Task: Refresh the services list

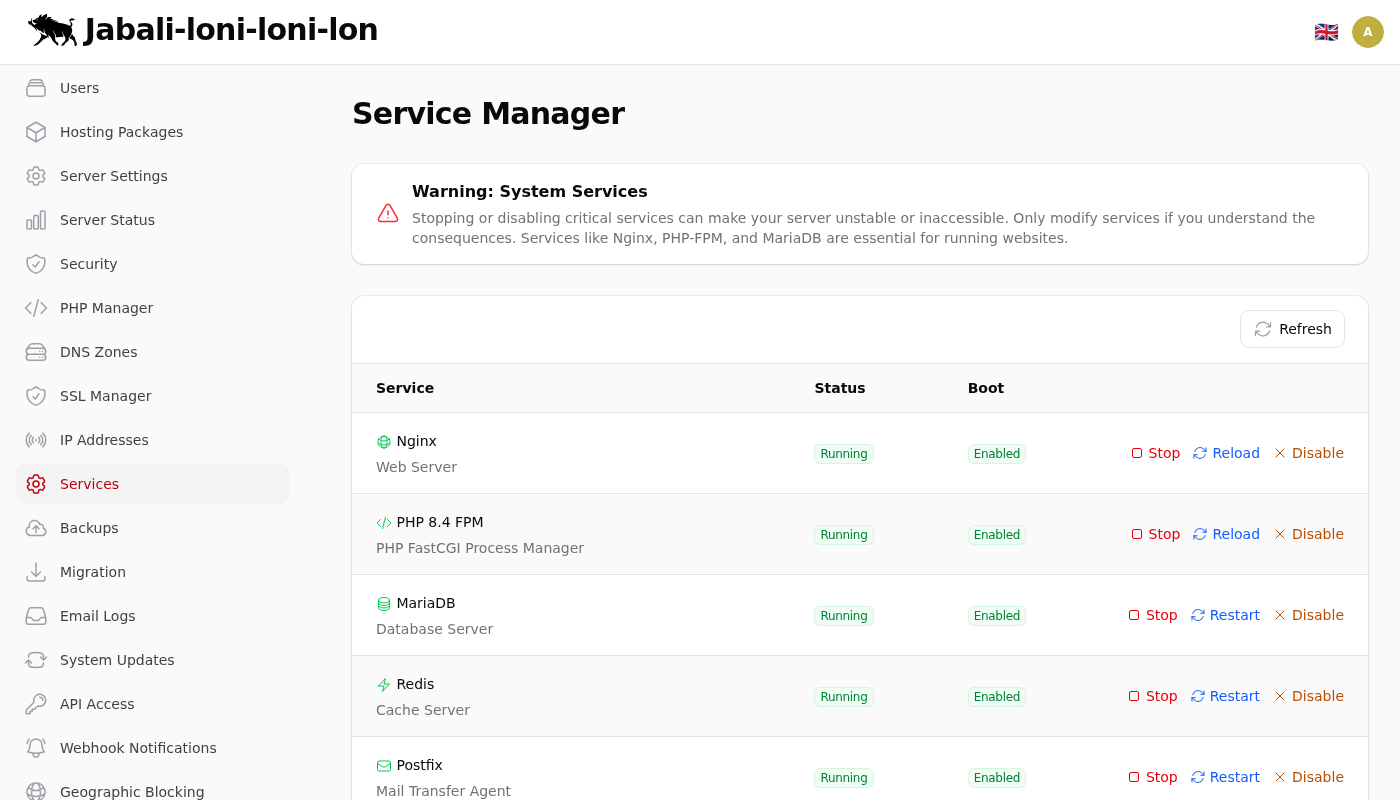Action: [x=1292, y=329]
